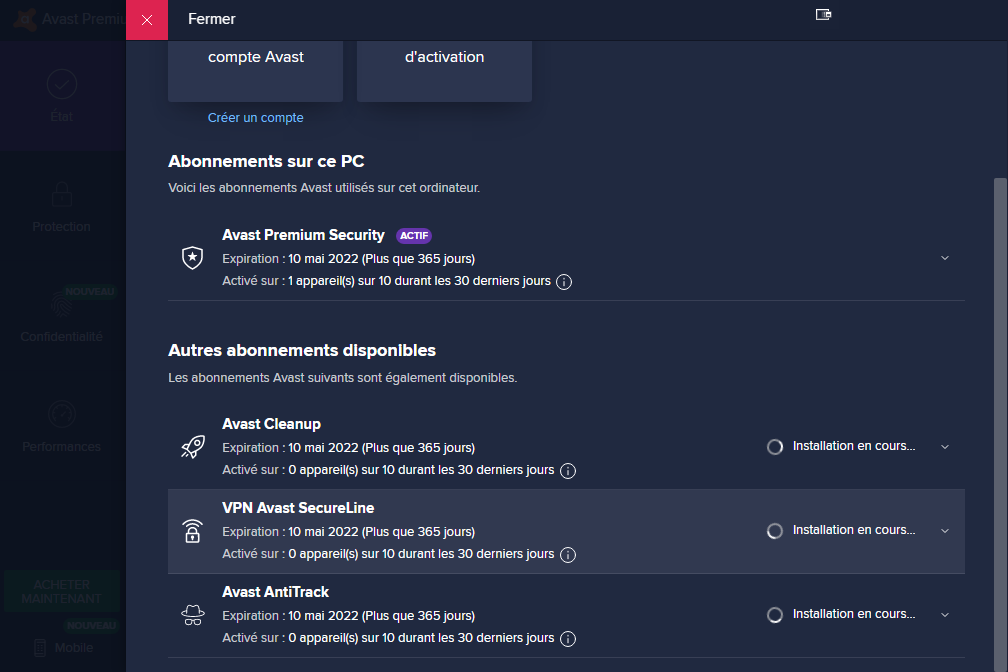Click the VPN Avast SecureLine lock icon
Viewport: 1008px width, 672px height.
pos(192,531)
